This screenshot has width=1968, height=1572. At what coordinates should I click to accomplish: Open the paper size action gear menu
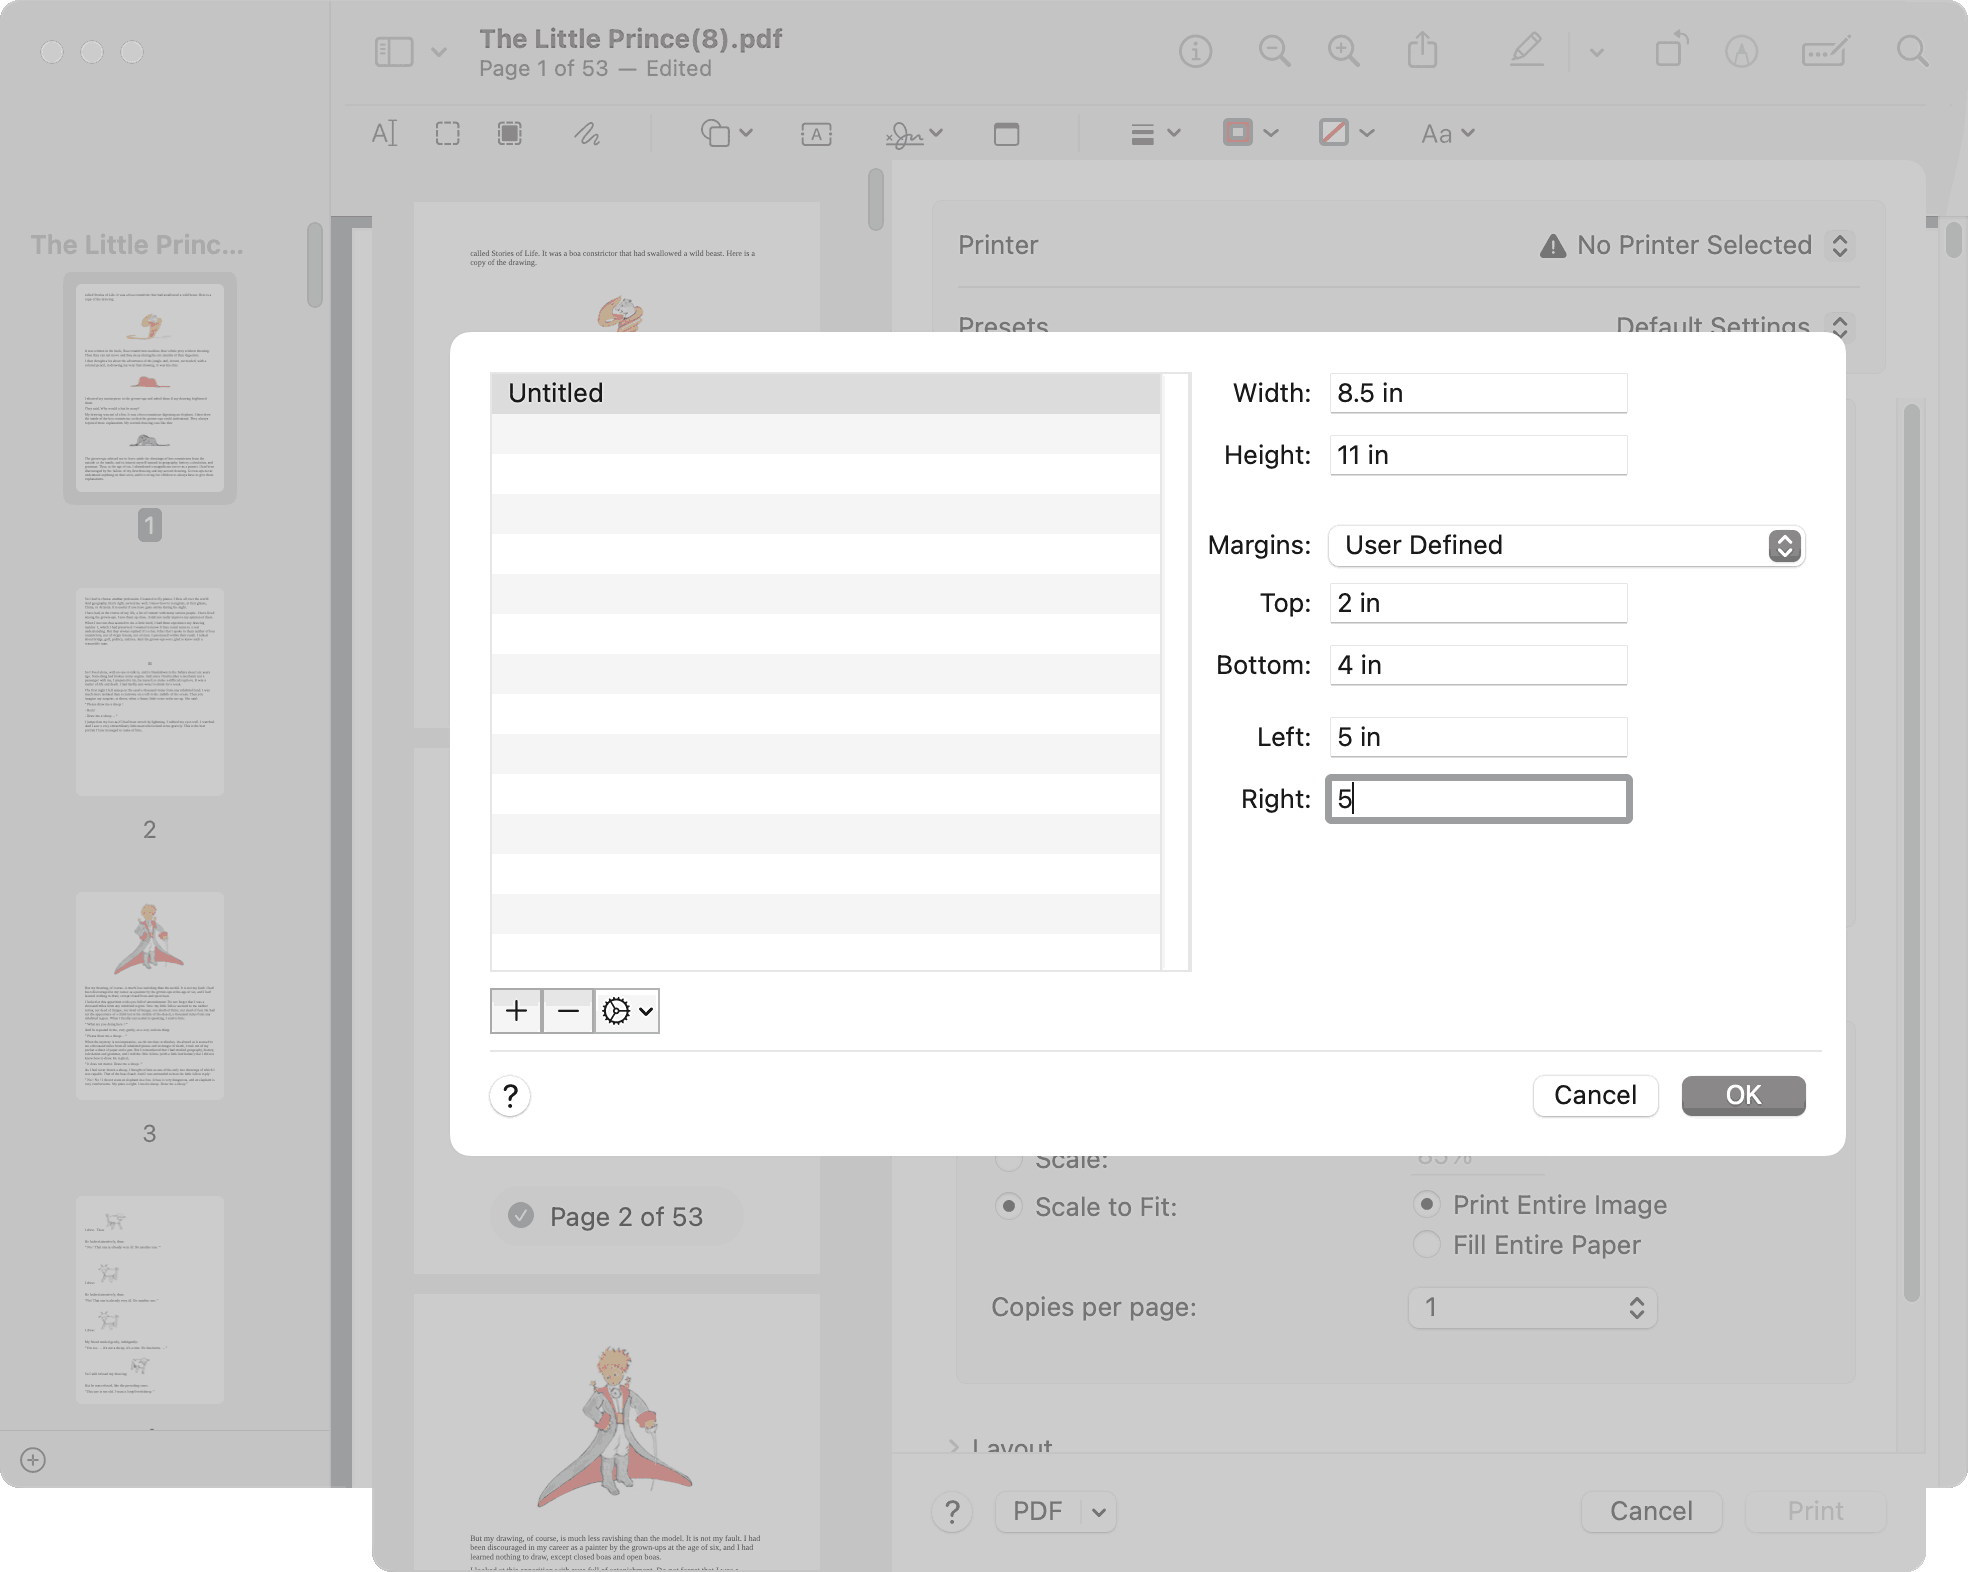tap(627, 1011)
